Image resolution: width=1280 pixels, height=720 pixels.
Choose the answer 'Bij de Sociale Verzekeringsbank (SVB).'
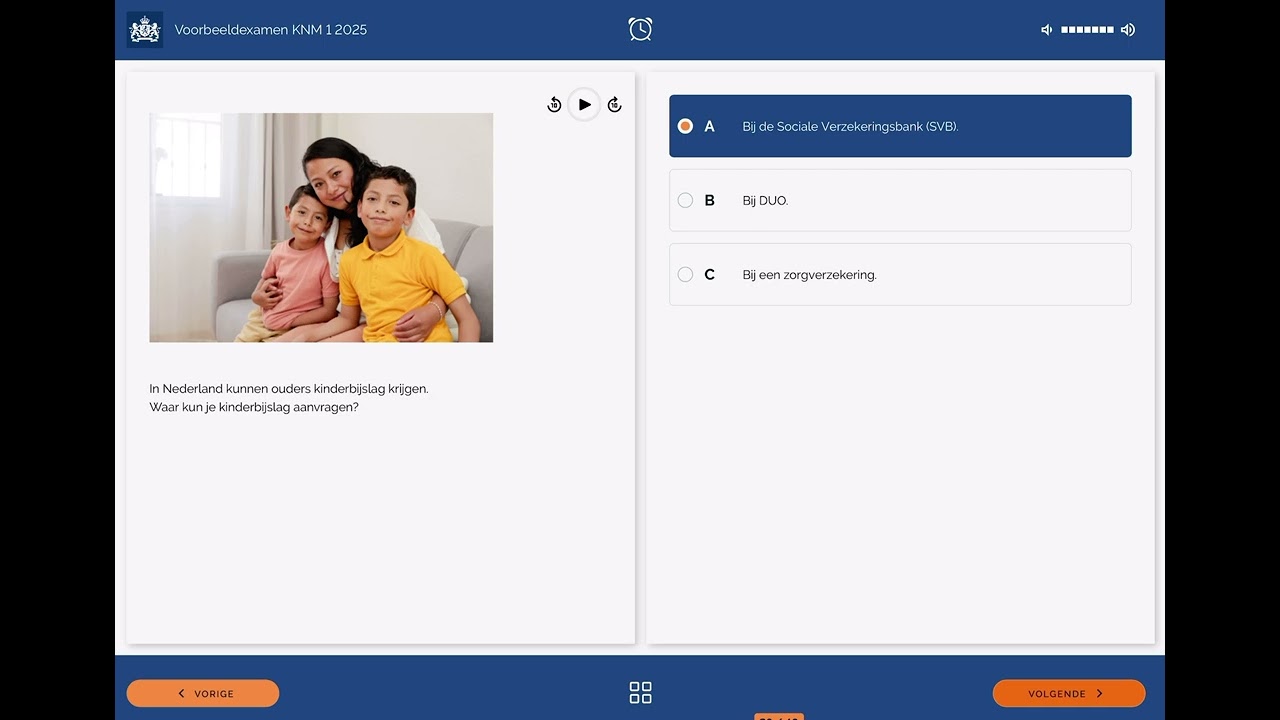900,126
